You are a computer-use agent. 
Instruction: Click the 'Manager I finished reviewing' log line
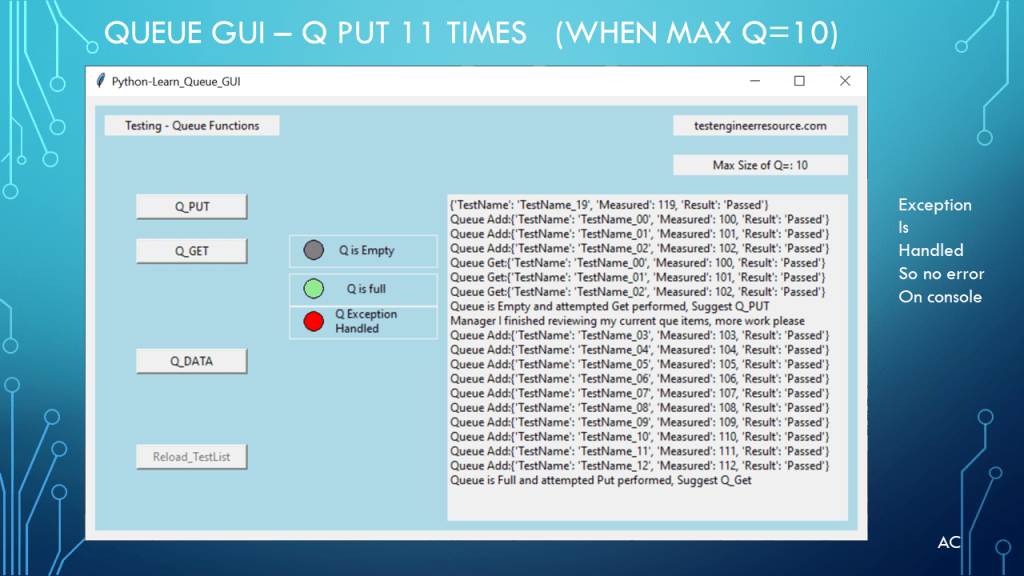627,321
